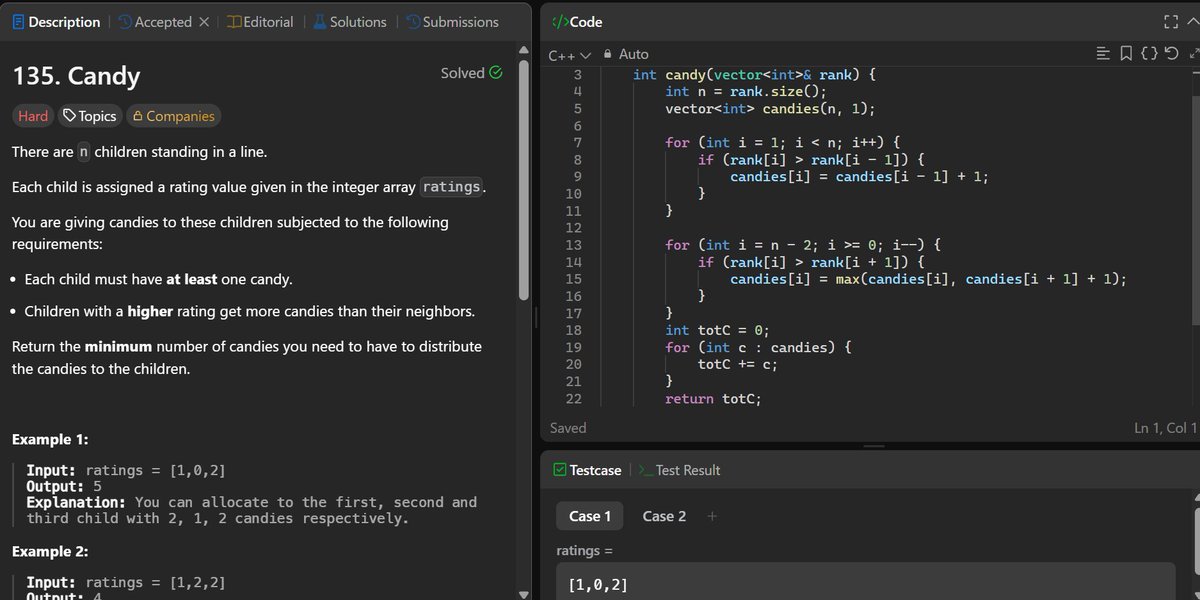Click line 15 containing the max() call
This screenshot has width=1200, height=600.
pyautogui.click(x=928, y=279)
